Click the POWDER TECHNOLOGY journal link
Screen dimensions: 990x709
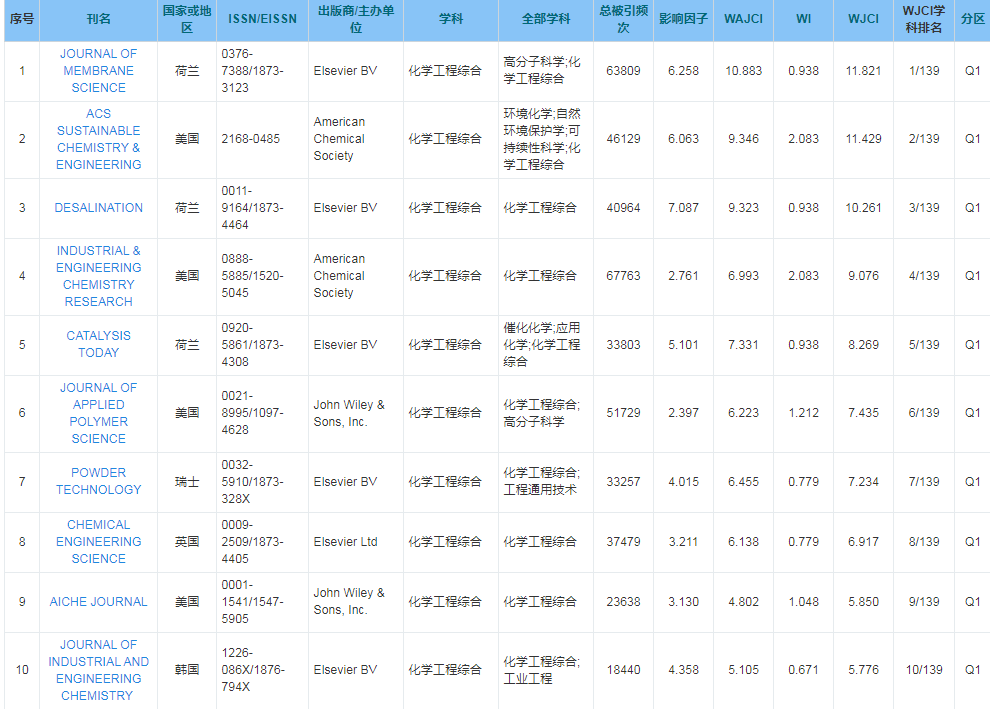coord(98,481)
